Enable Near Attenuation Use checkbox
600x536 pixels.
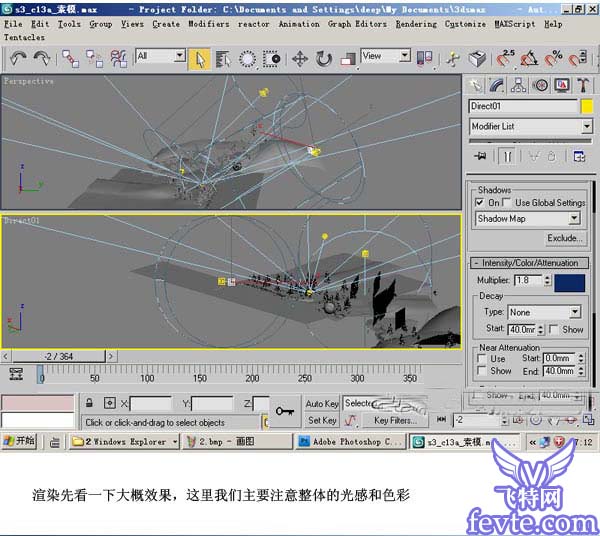tap(482, 358)
